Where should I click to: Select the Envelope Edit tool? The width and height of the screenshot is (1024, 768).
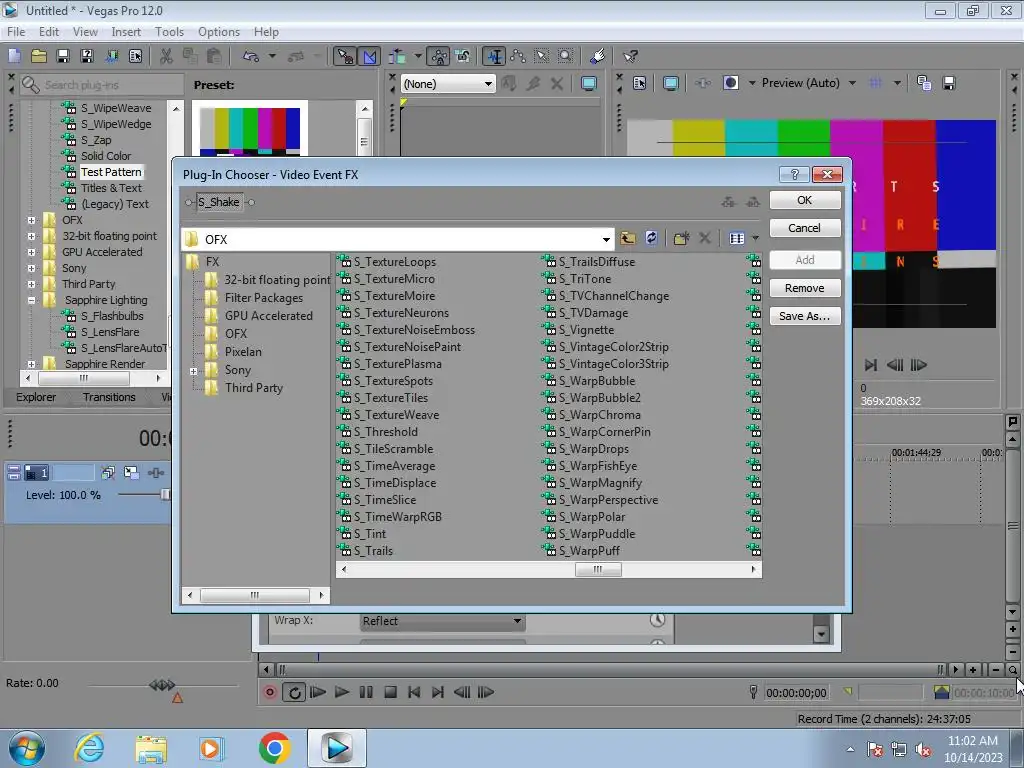click(518, 56)
